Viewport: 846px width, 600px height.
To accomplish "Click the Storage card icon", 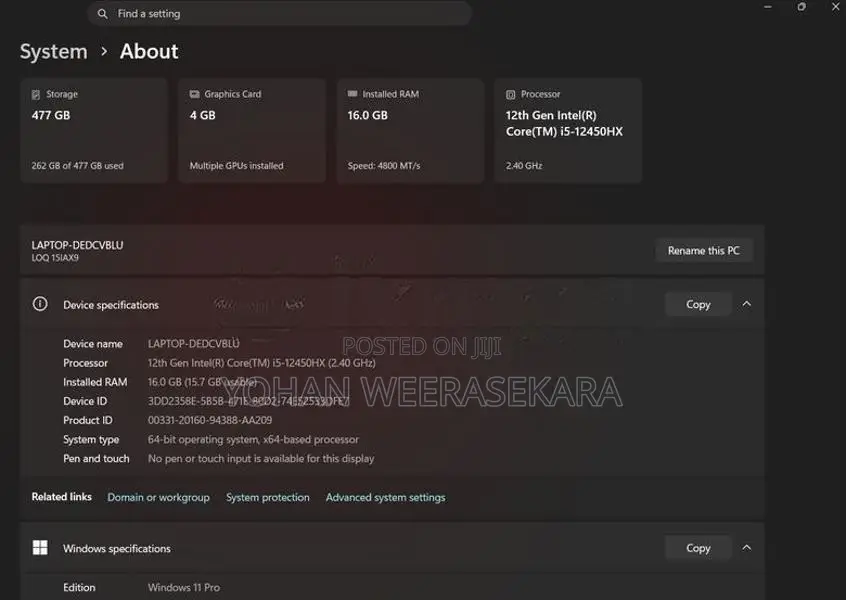I will (36, 95).
